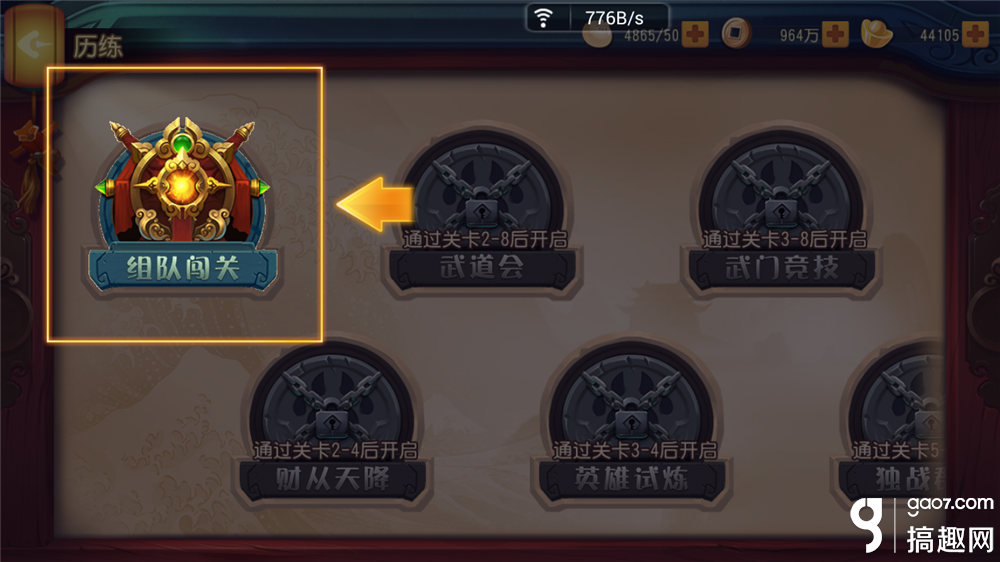Click the 历练 screen title

tap(98, 47)
